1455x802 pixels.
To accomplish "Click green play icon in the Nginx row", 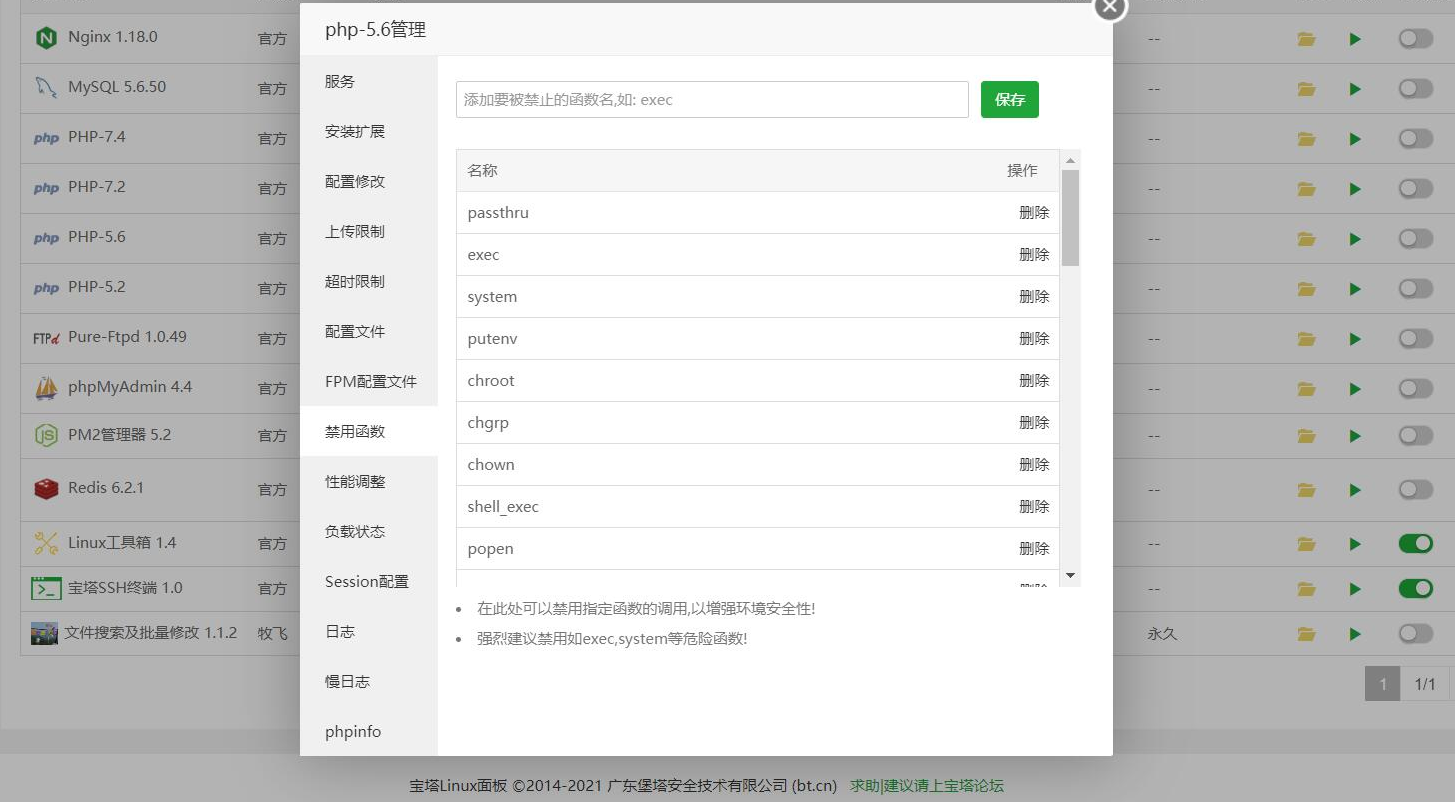I will pyautogui.click(x=1355, y=39).
